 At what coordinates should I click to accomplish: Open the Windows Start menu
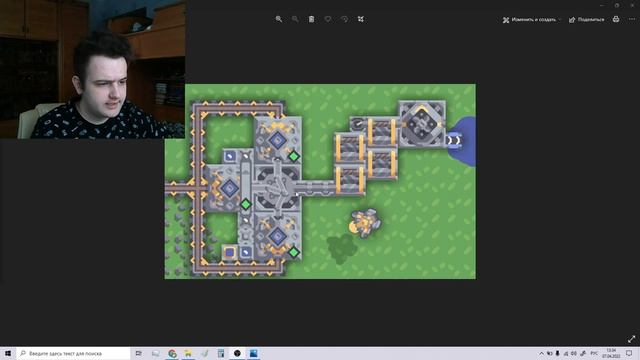pos(8,353)
